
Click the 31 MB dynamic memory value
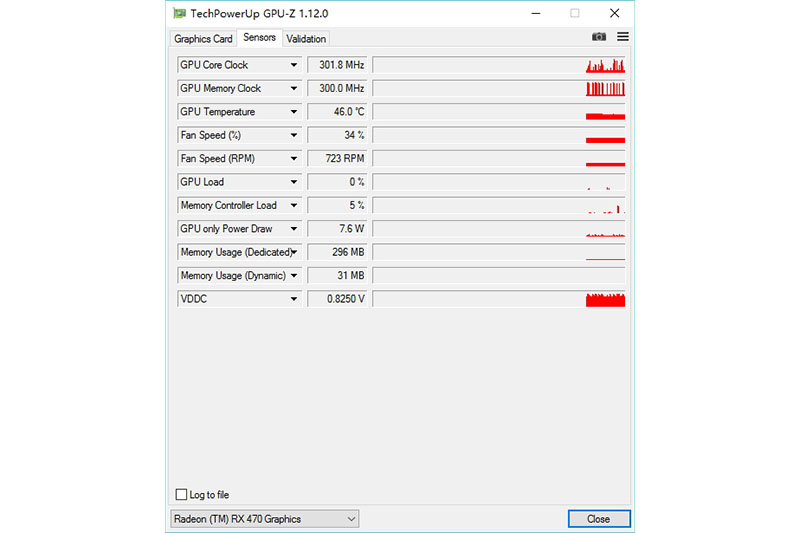pyautogui.click(x=337, y=276)
